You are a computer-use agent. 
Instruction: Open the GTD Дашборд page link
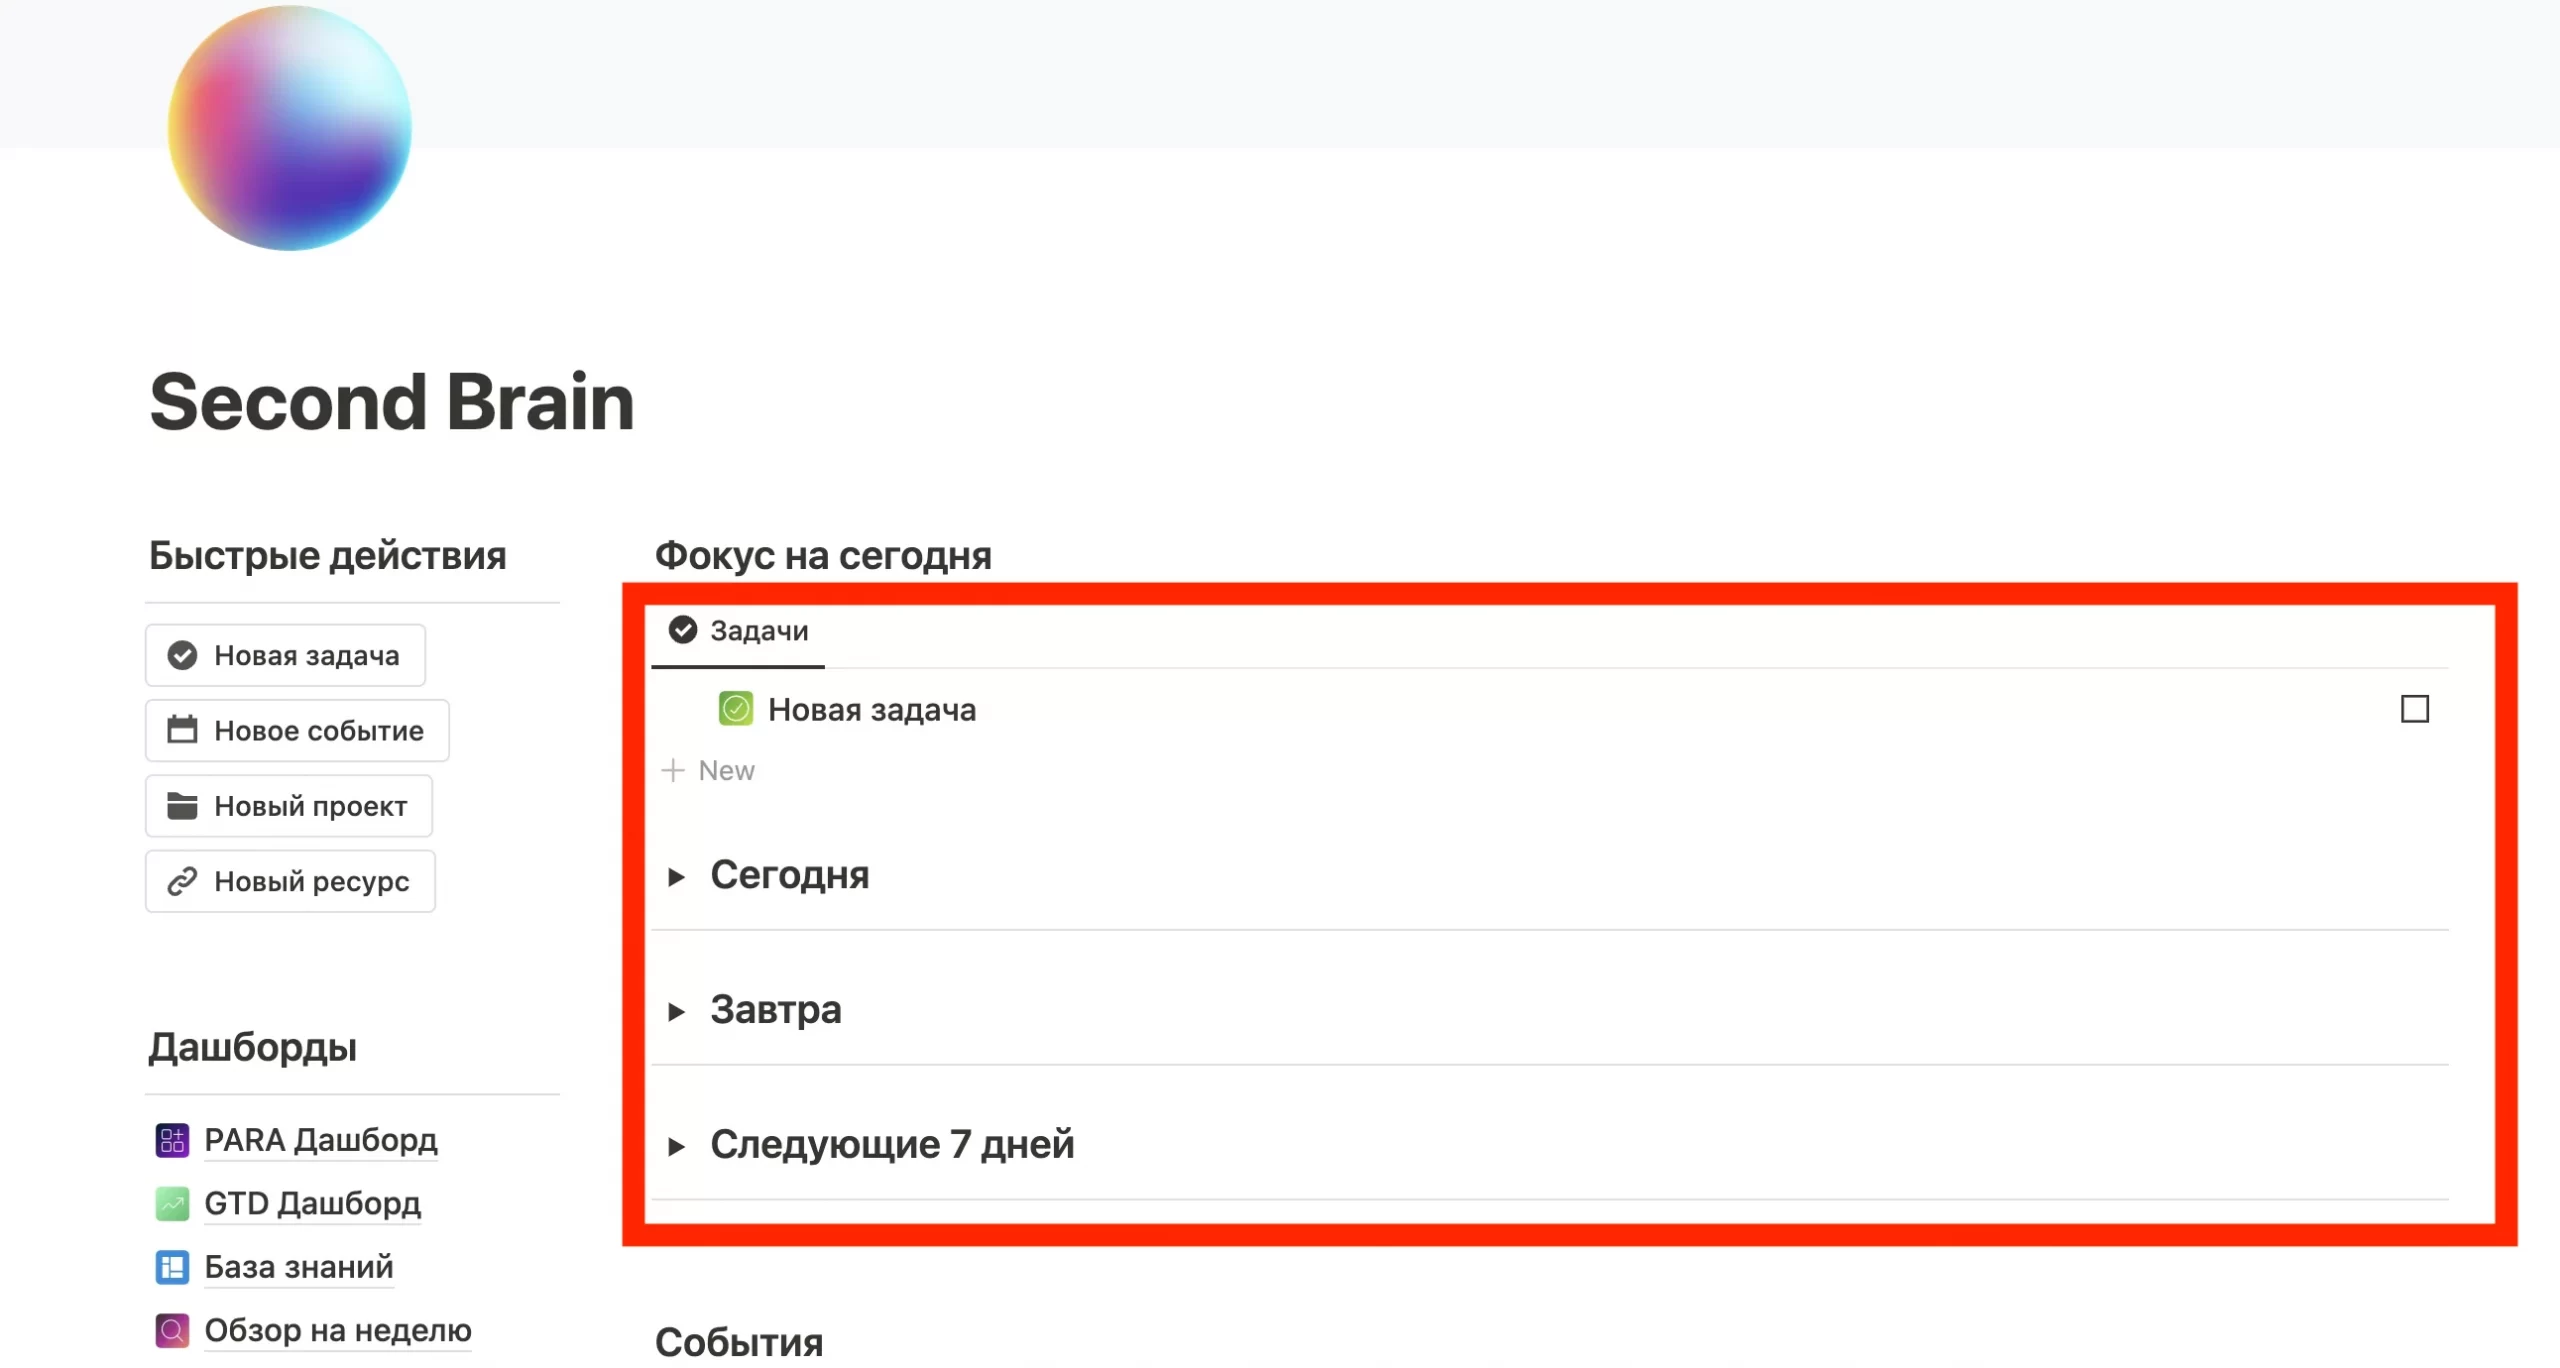(313, 1203)
